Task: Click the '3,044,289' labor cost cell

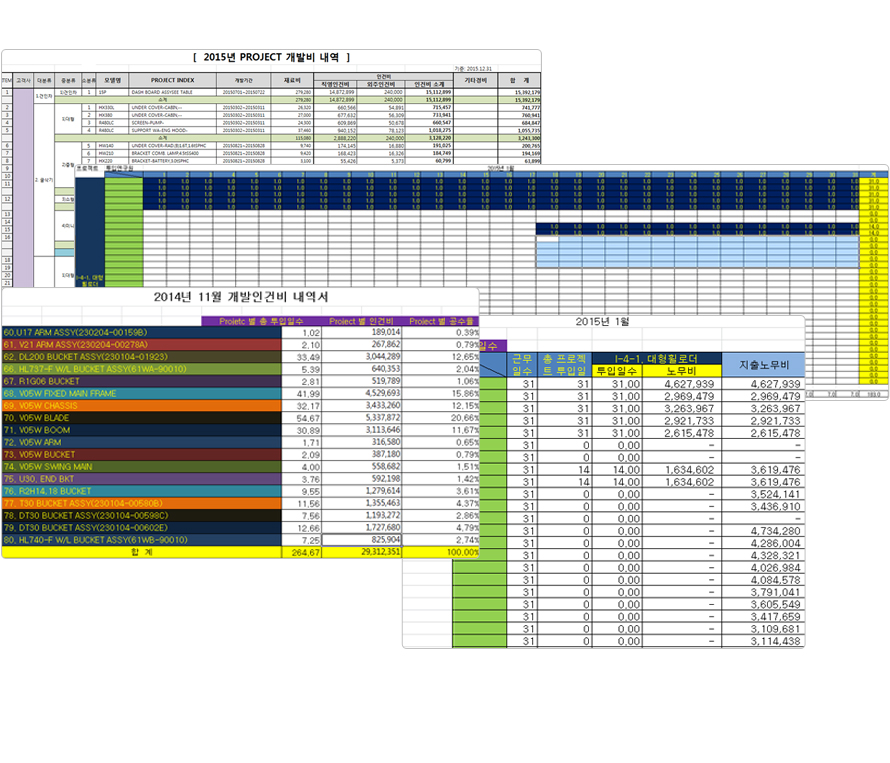Action: (x=362, y=357)
